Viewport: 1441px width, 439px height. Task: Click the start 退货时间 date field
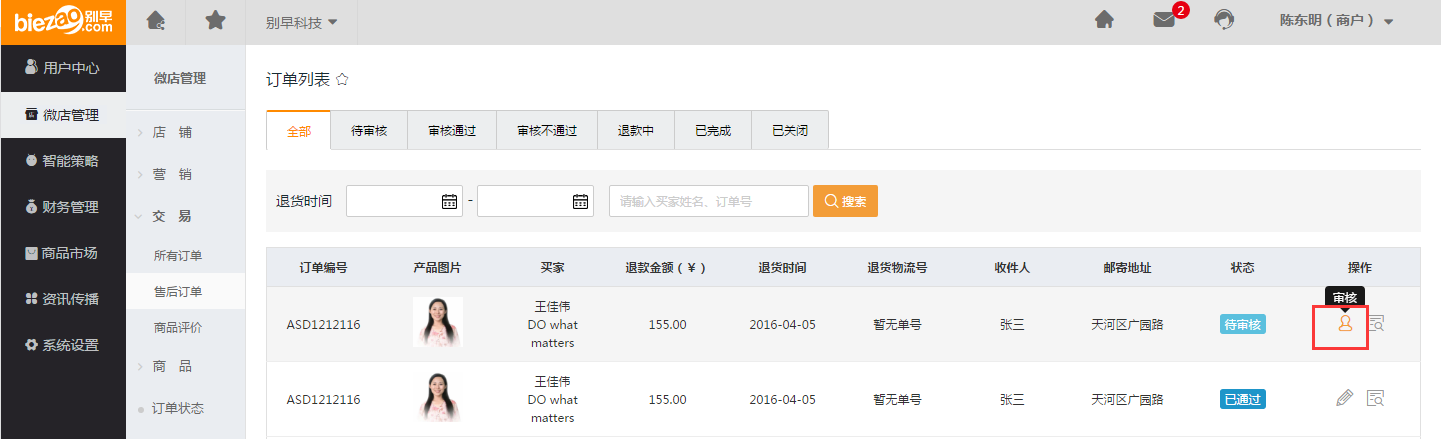(404, 201)
